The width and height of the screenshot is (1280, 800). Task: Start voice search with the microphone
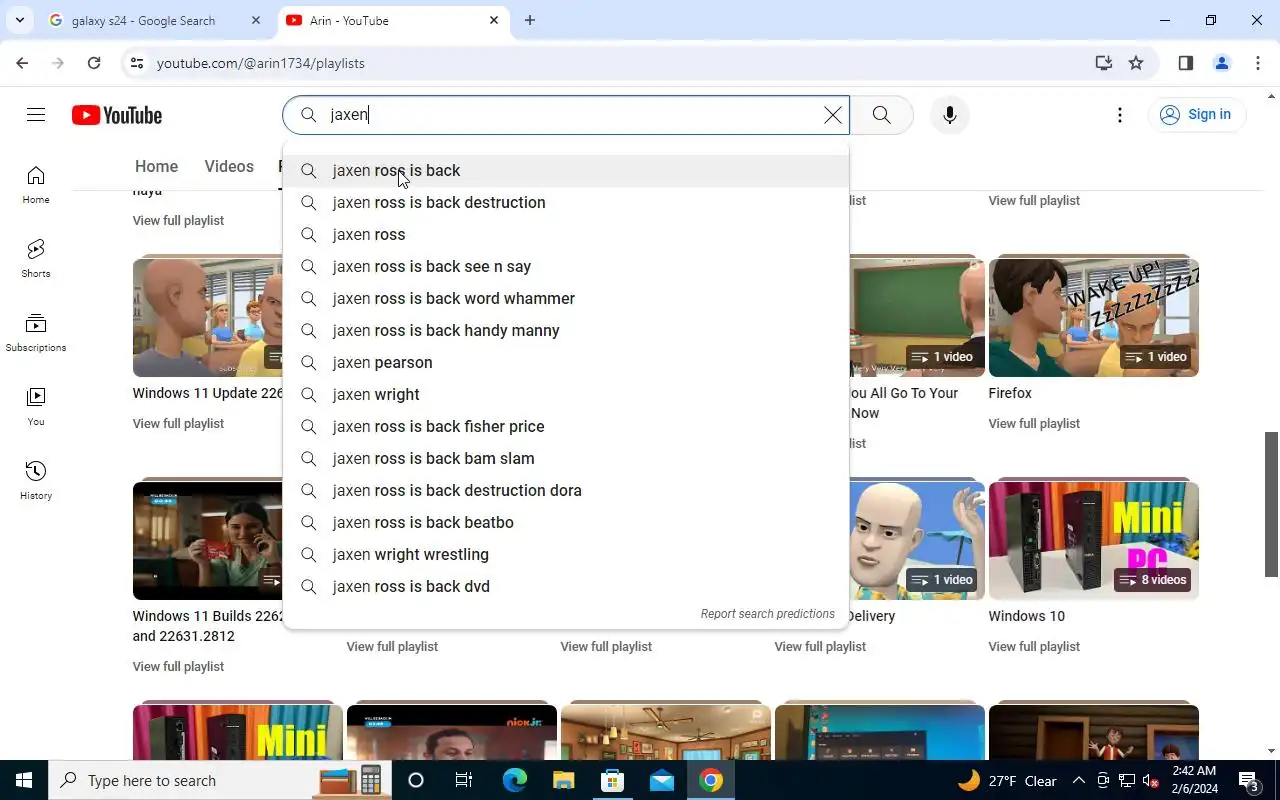tap(950, 115)
